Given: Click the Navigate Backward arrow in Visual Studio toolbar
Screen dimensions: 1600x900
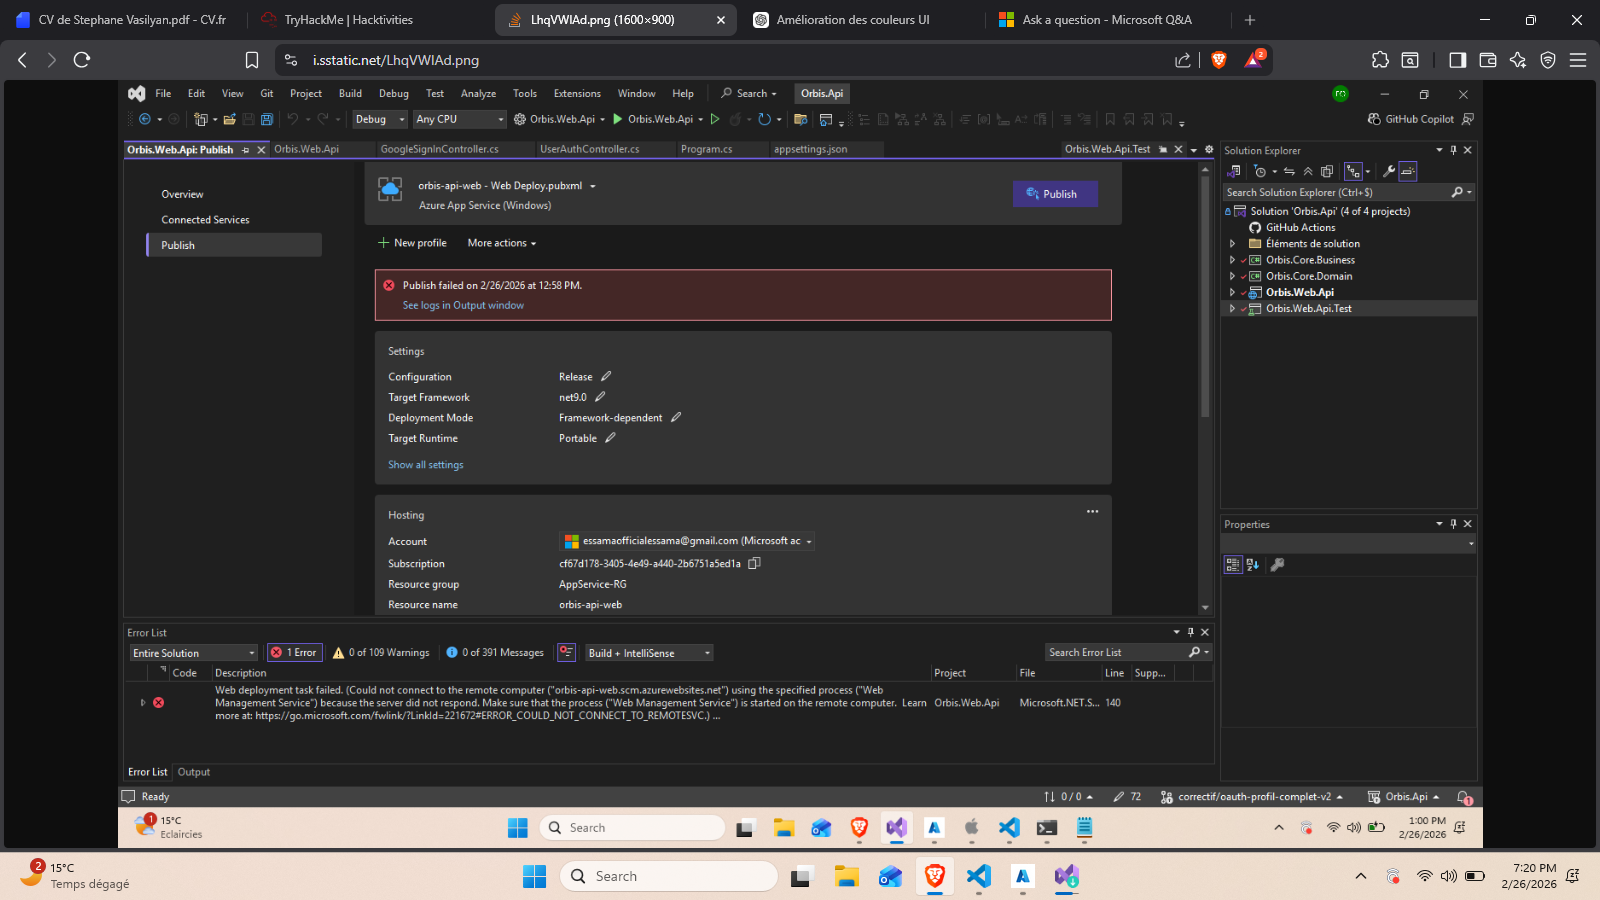Looking at the screenshot, I should (145, 119).
